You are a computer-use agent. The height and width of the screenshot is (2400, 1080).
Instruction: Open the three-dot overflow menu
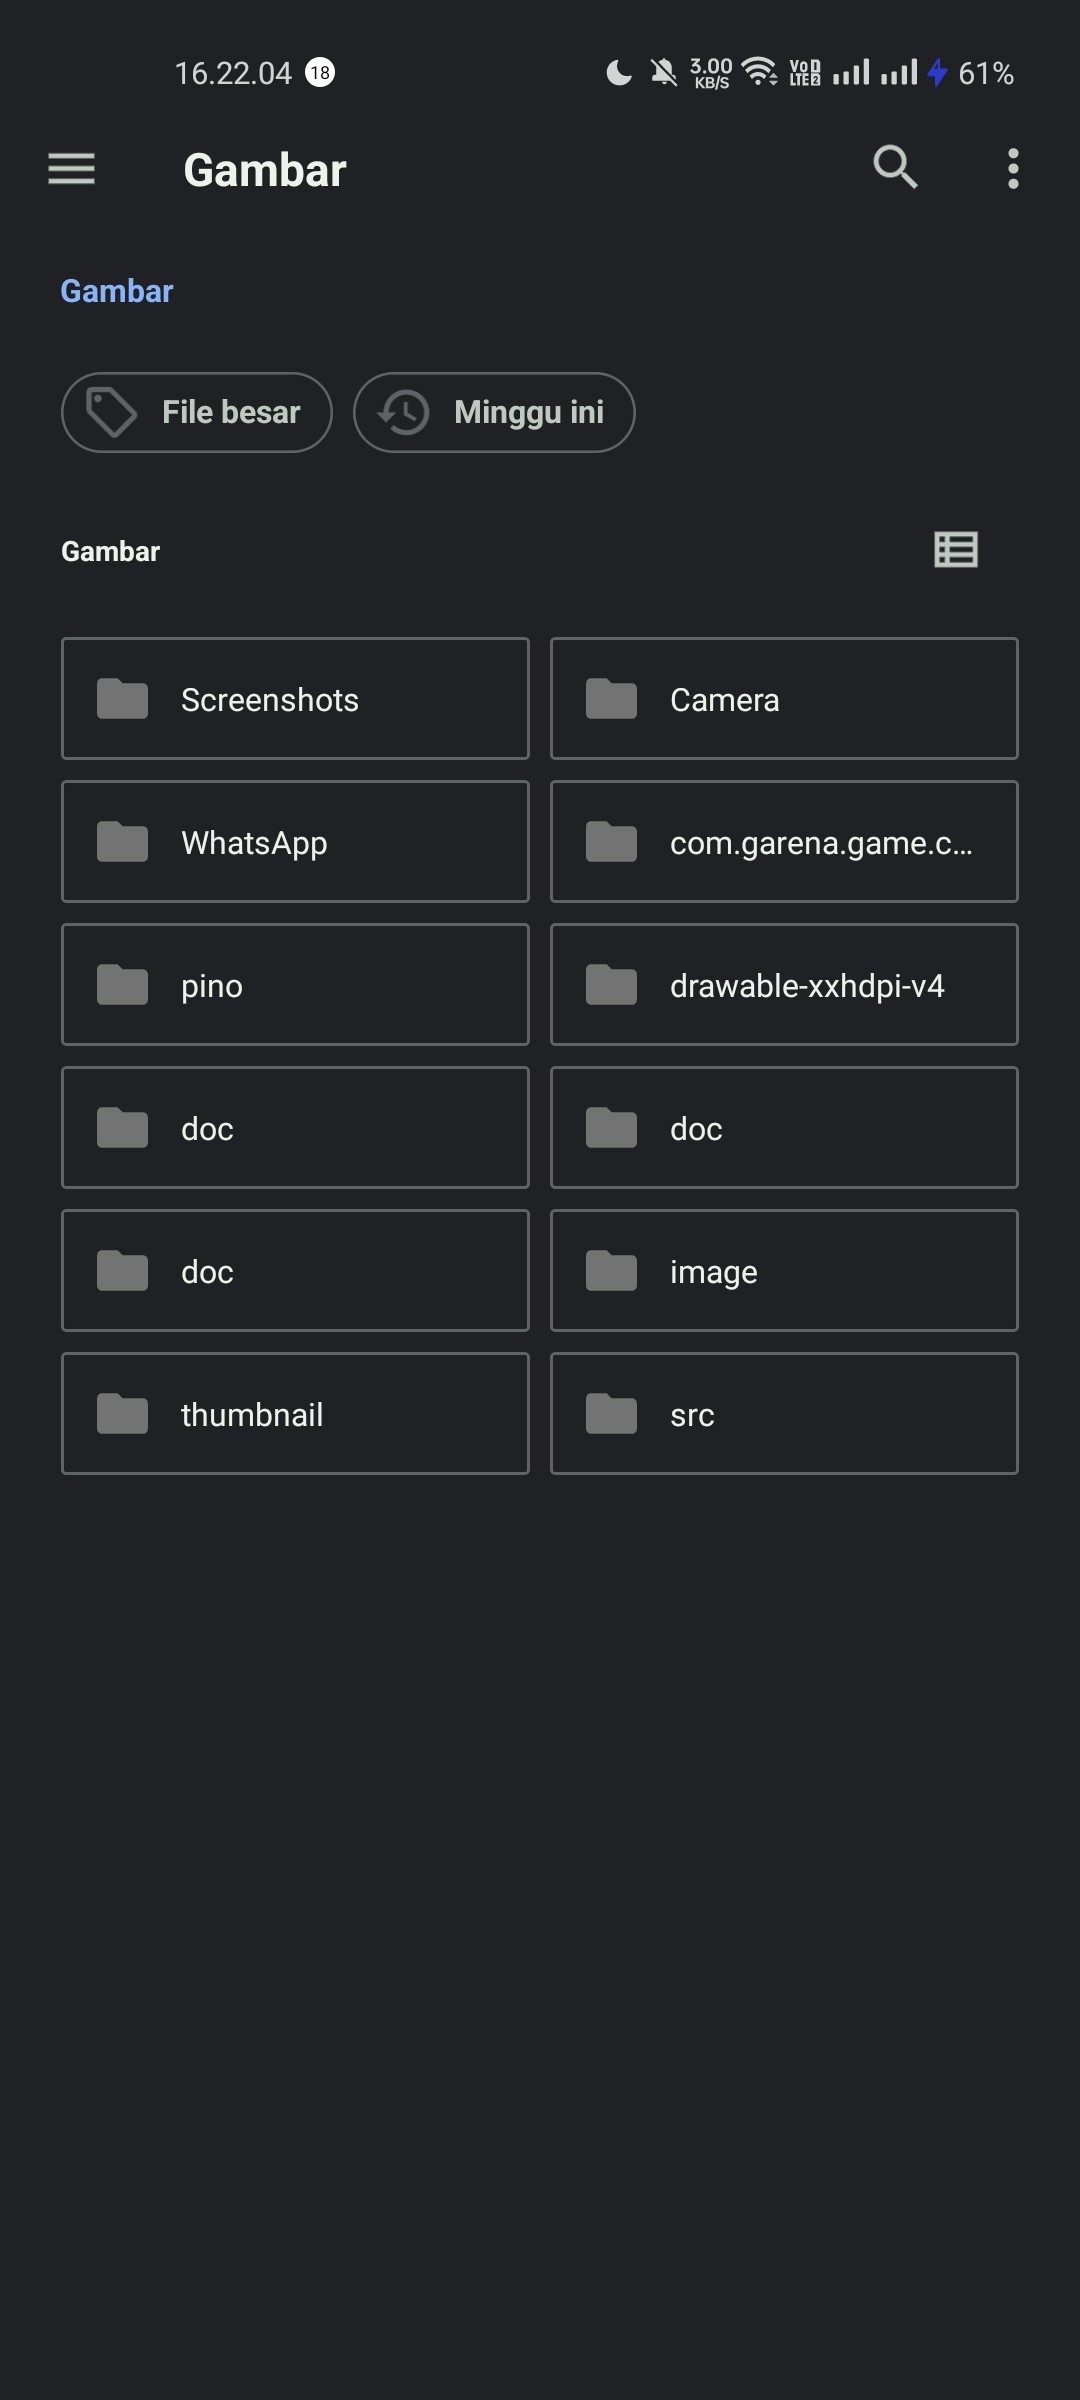click(x=1013, y=169)
